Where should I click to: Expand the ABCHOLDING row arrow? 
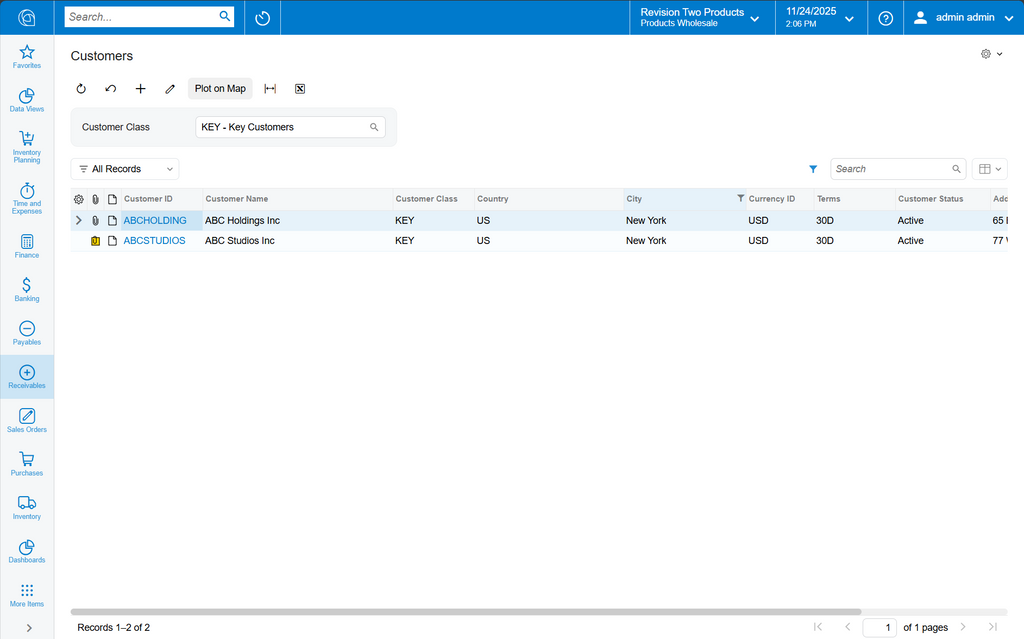click(79, 221)
